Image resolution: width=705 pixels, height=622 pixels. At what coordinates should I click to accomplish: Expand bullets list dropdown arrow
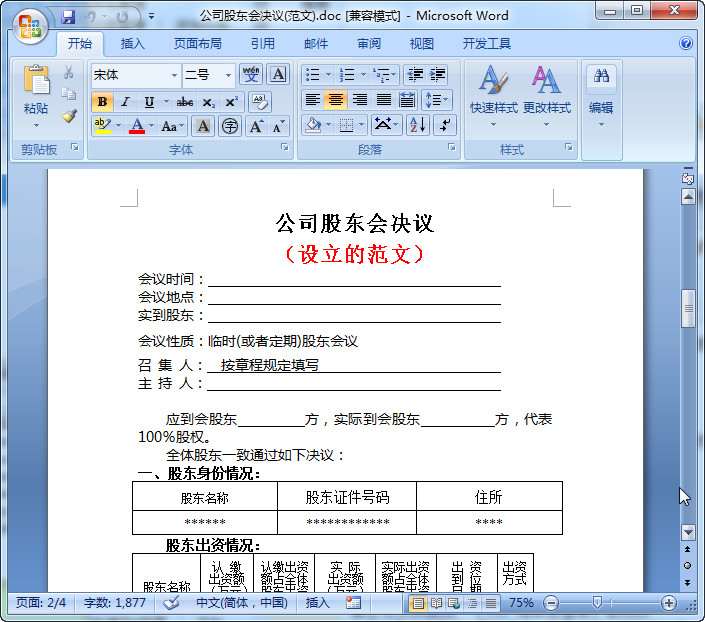[328, 75]
